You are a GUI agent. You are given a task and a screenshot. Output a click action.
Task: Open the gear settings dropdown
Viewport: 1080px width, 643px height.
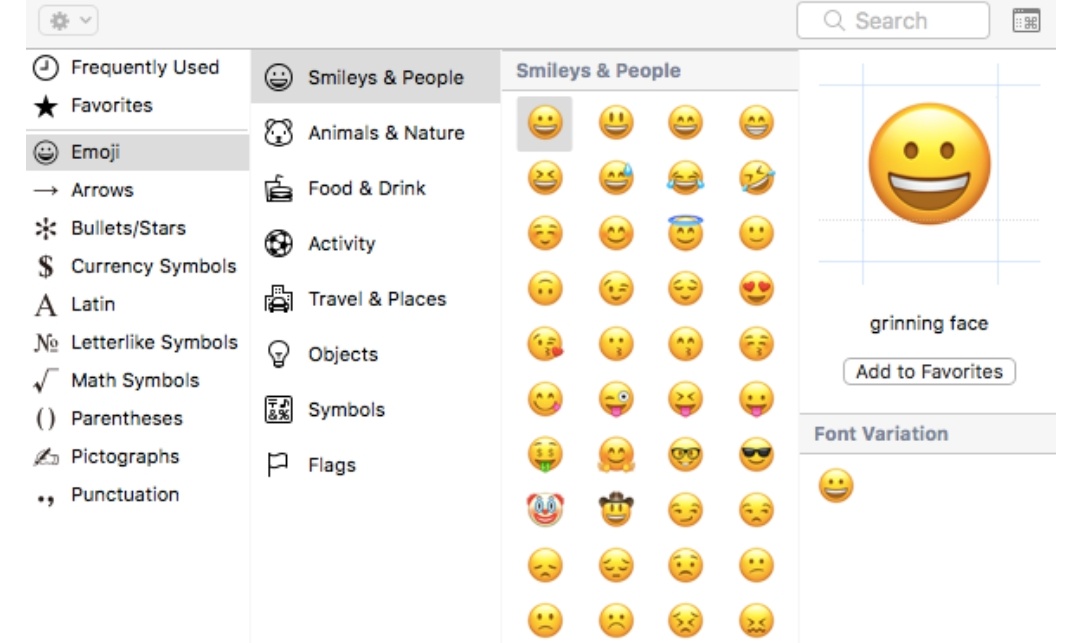pos(68,20)
